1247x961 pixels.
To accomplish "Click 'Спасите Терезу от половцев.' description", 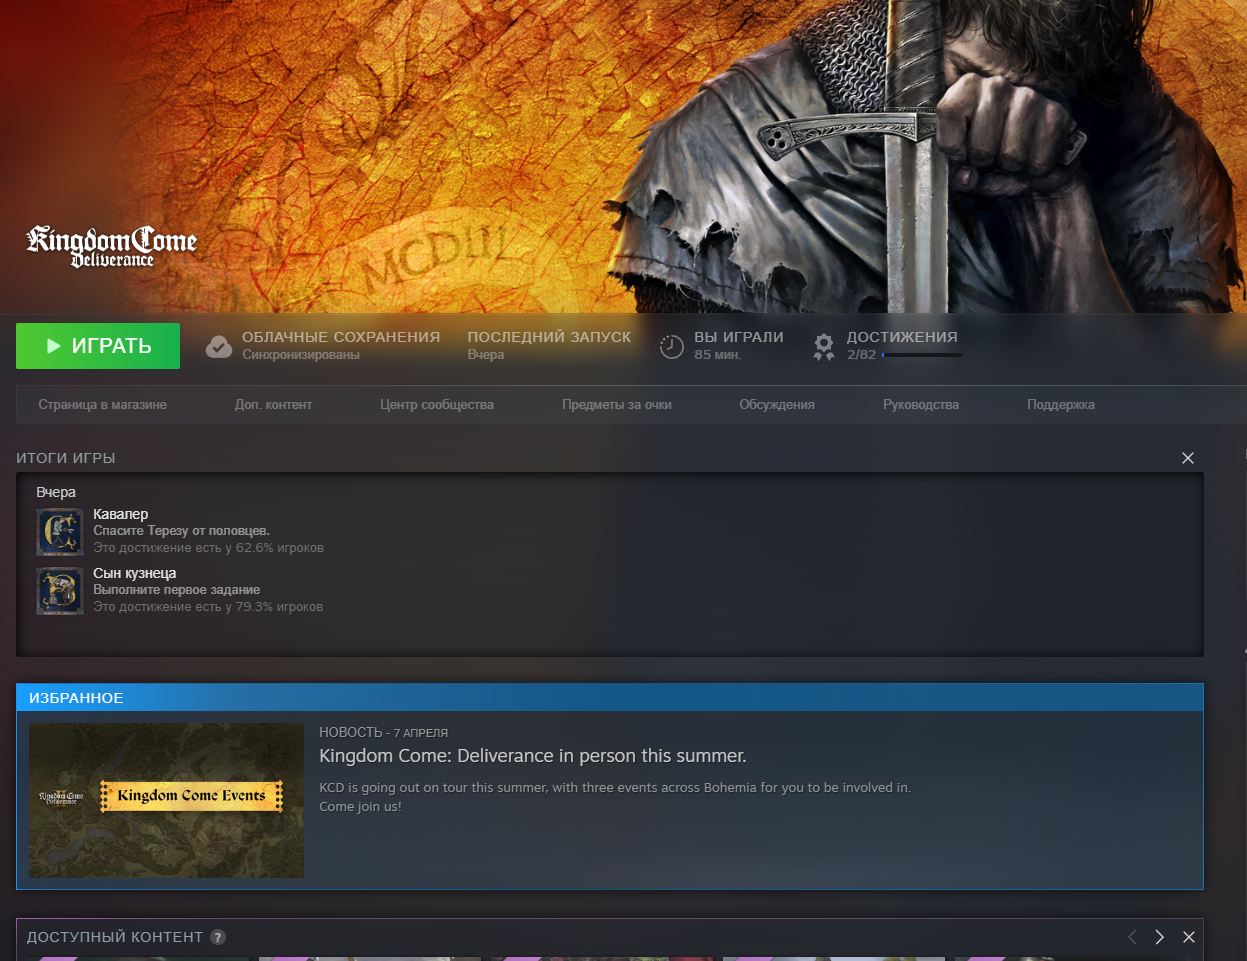I will tap(182, 531).
